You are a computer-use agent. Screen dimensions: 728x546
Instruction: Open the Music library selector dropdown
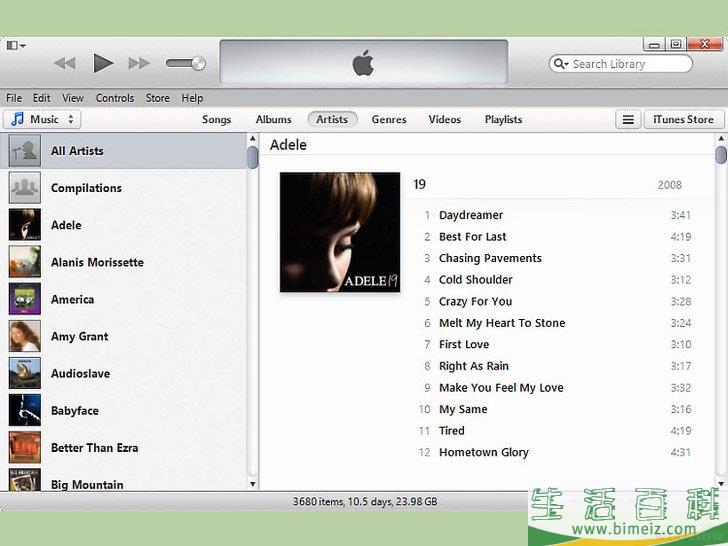tap(42, 119)
